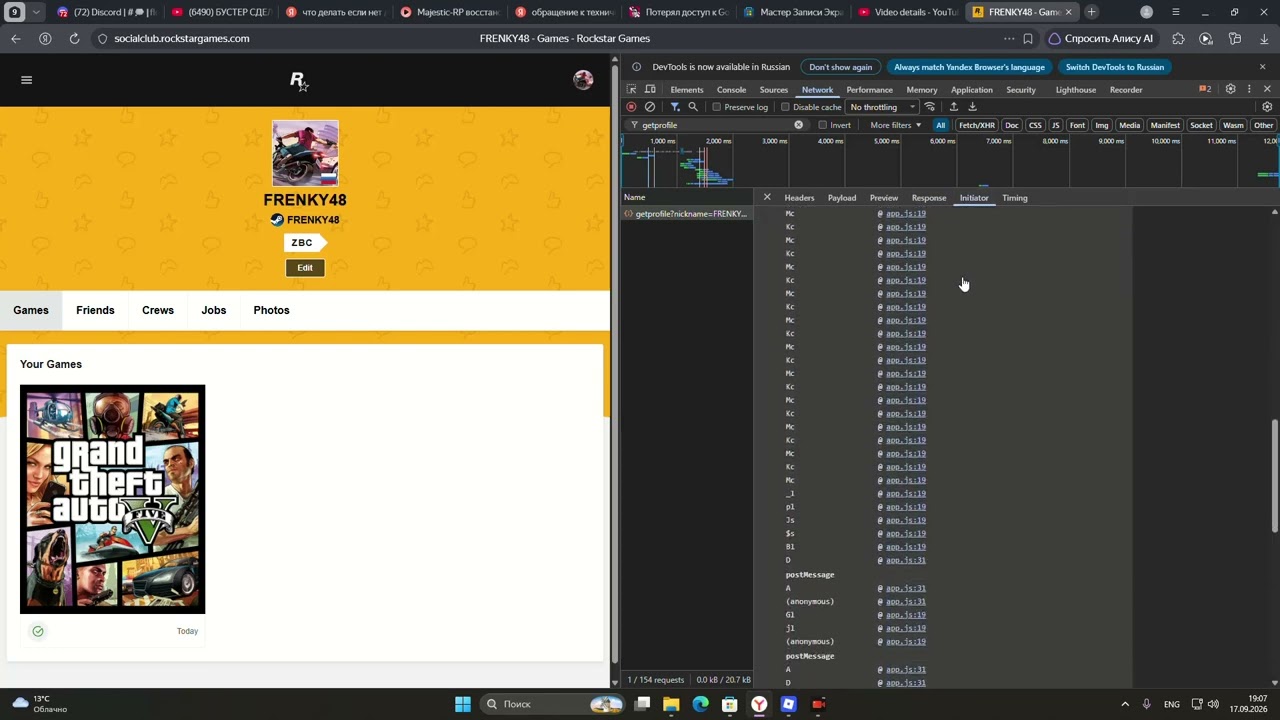Clear the network log

[650, 107]
